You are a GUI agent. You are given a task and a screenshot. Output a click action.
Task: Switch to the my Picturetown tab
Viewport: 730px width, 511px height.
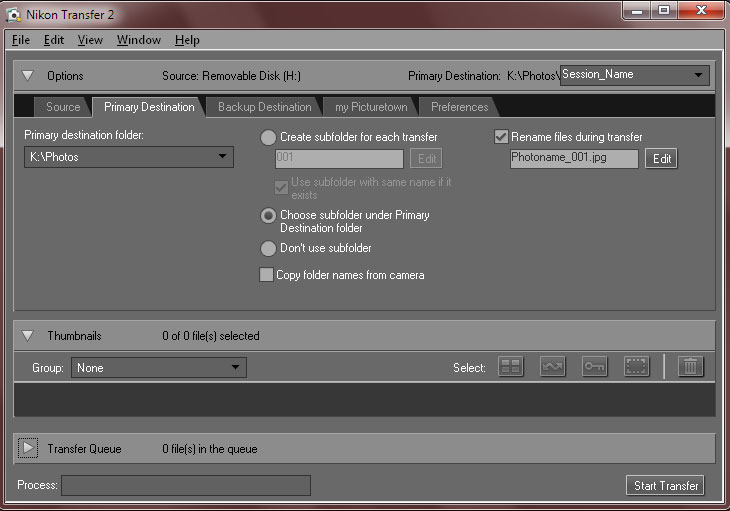coord(371,107)
